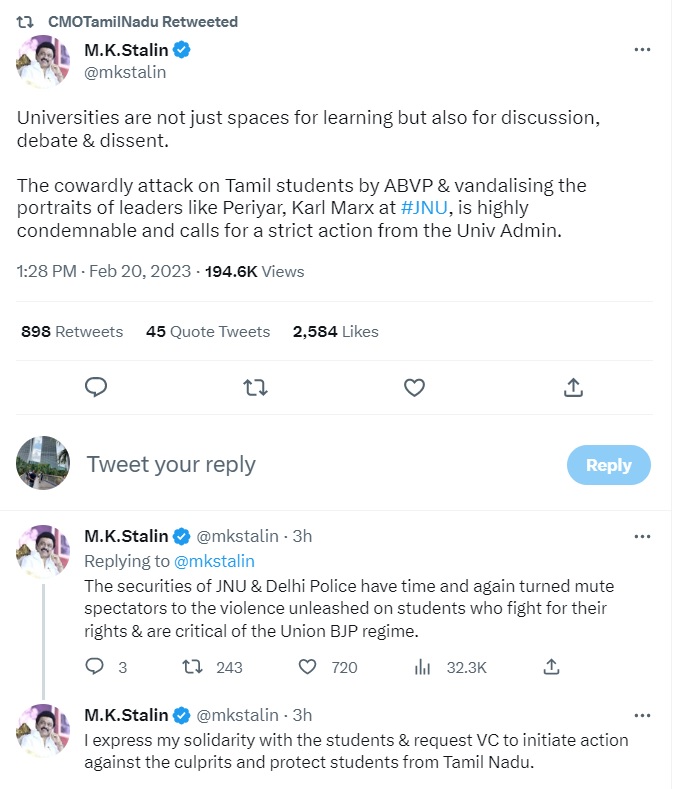
Task: Open M.K.Stalin's profile picture on main tweet
Action: [43, 61]
